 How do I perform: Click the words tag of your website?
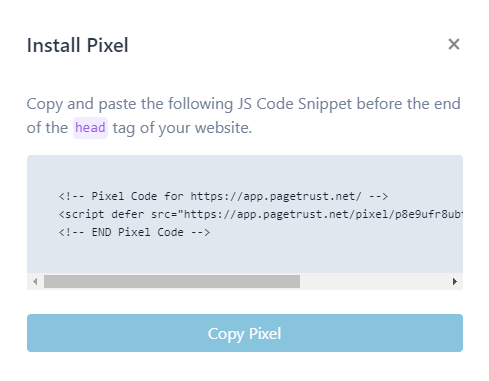click(x=182, y=128)
